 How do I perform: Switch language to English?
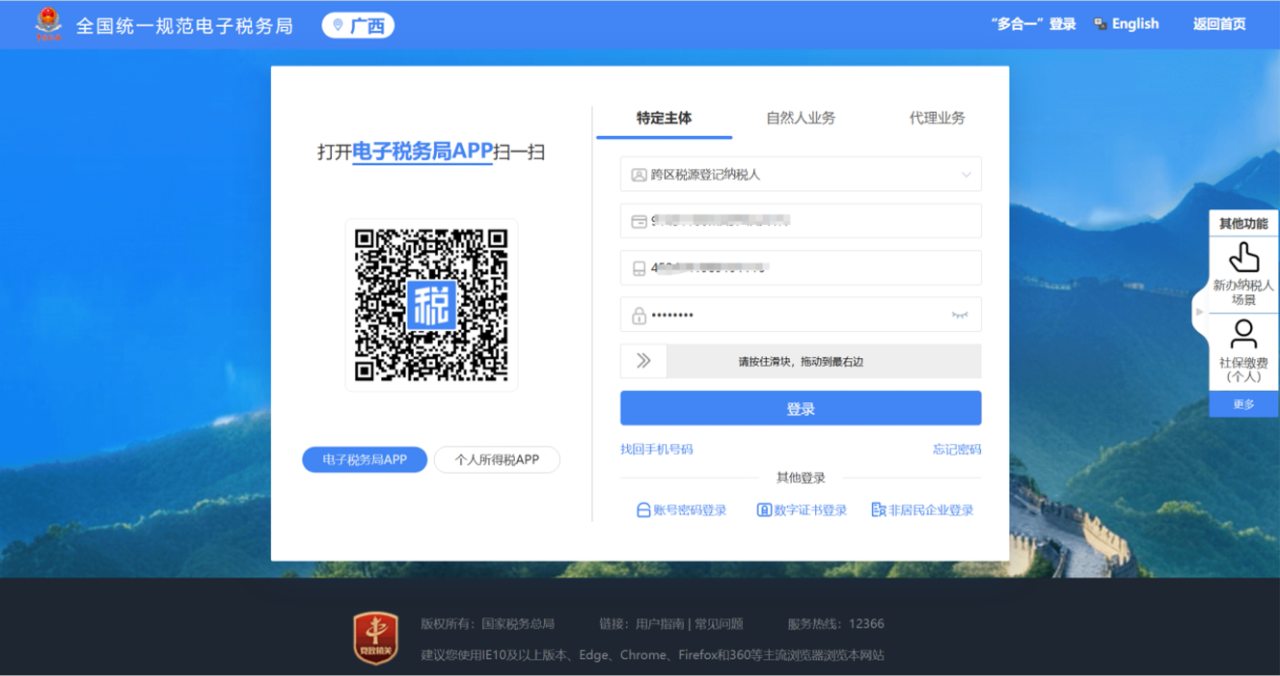click(1126, 24)
